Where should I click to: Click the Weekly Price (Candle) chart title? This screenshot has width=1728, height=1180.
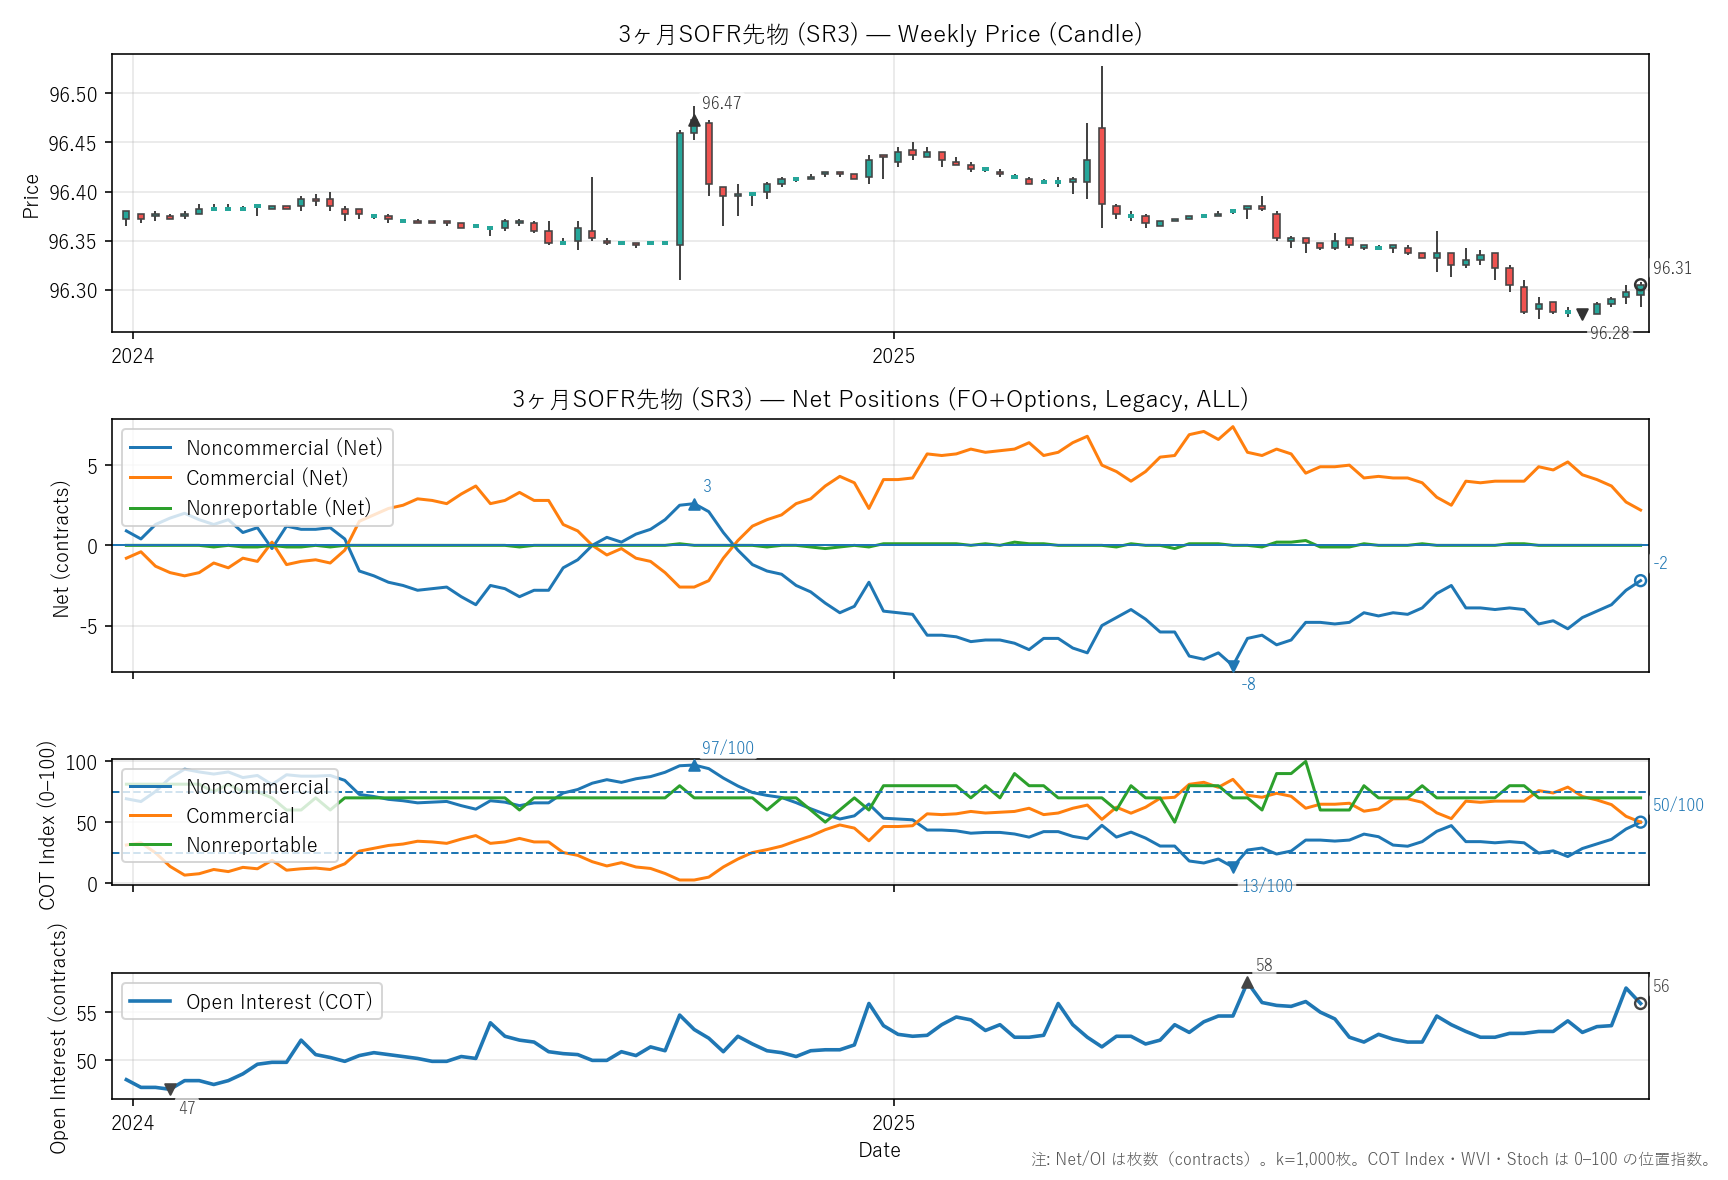[880, 34]
